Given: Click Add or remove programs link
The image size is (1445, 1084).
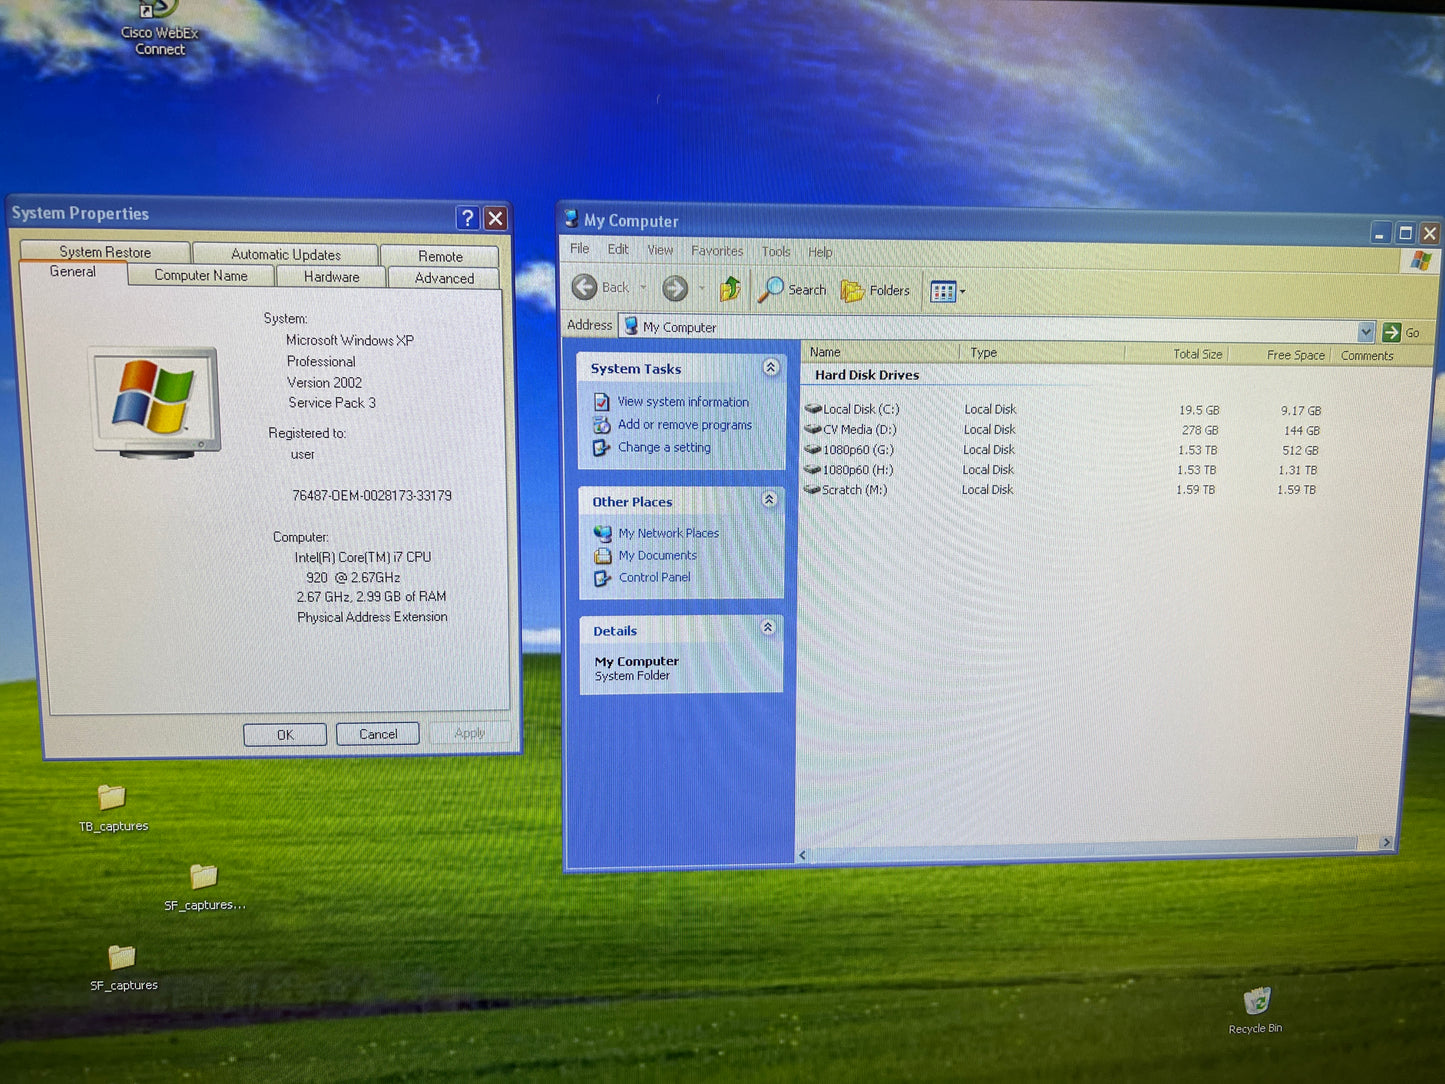Looking at the screenshot, I should tap(685, 424).
